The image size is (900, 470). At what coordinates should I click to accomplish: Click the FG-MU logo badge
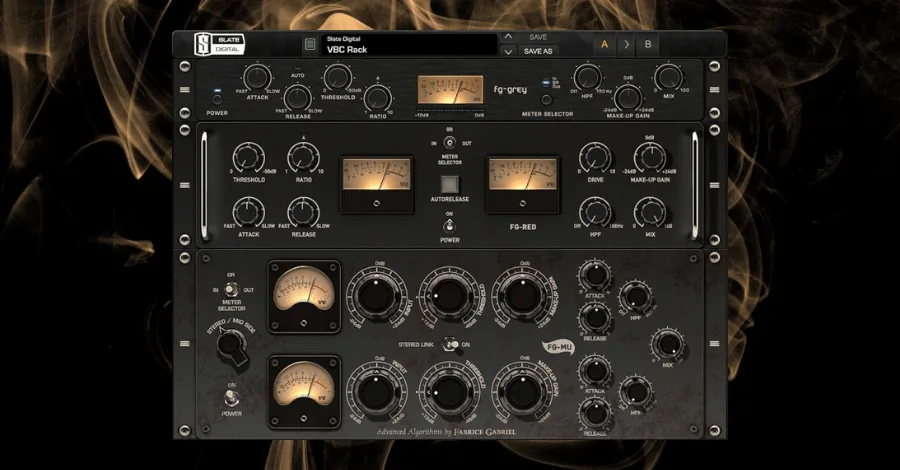coord(558,347)
